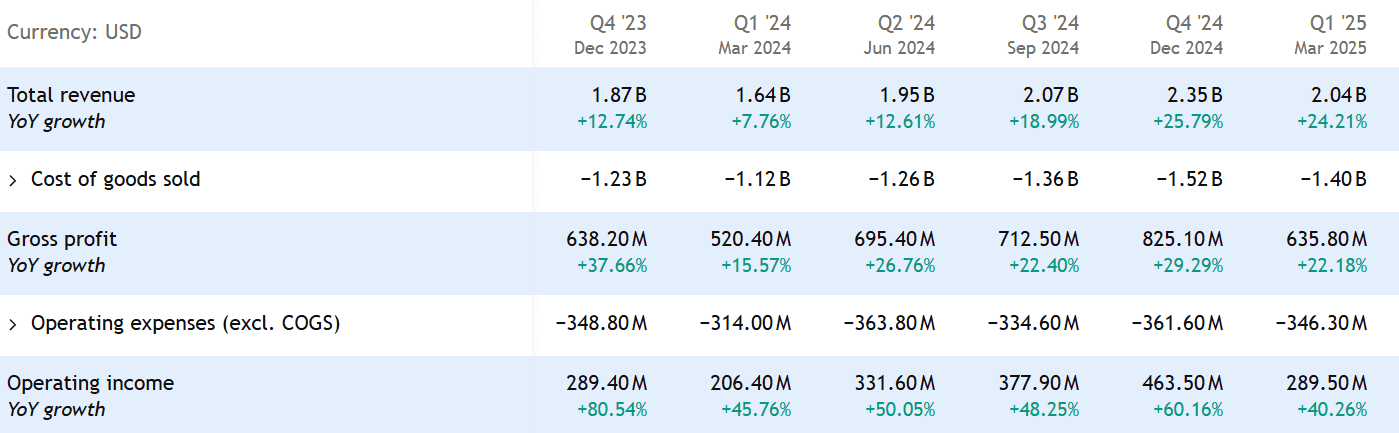Expand the Cost of goods sold row

tap(13, 180)
